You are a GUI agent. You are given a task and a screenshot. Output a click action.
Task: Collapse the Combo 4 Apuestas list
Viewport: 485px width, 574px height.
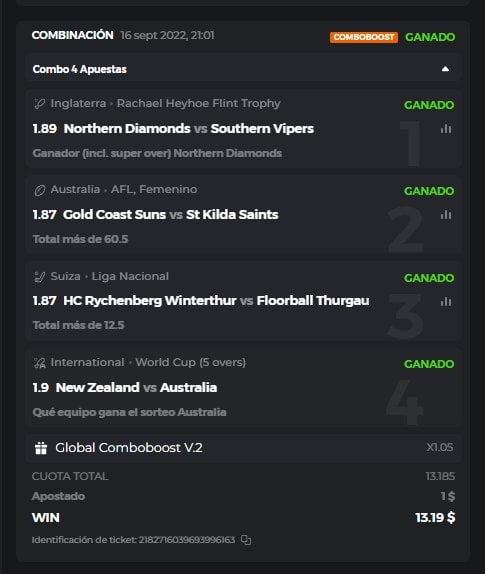coord(445,69)
